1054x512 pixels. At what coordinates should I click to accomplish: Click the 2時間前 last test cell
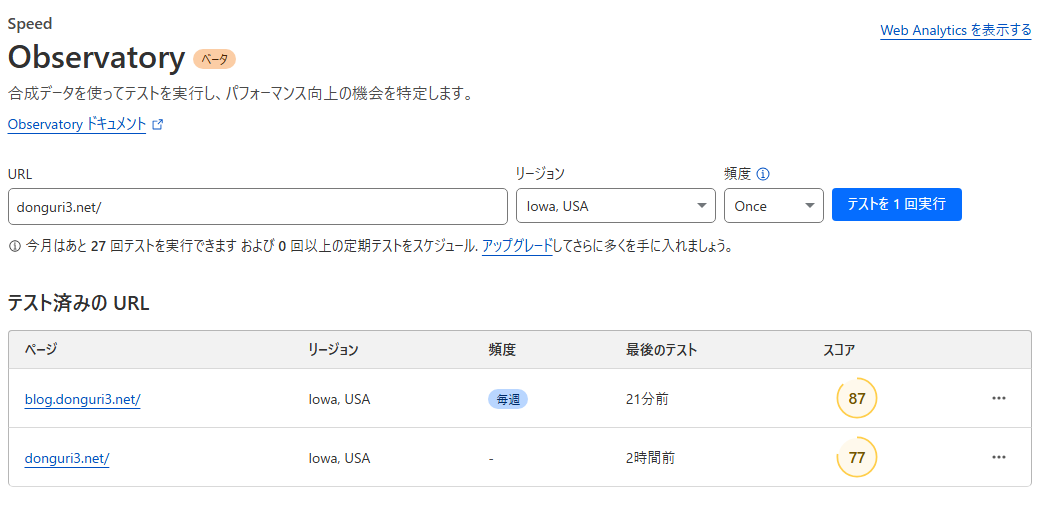[x=650, y=458]
